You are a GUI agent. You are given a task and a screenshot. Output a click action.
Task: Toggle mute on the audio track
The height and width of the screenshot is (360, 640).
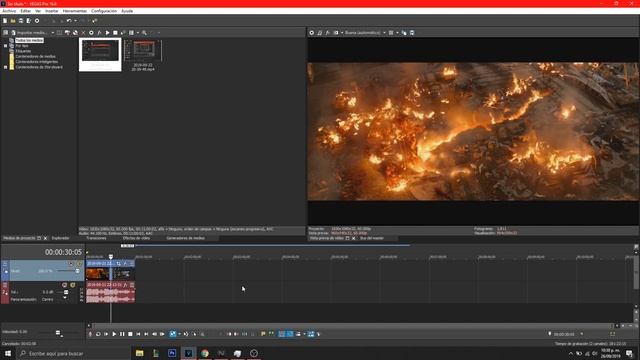tap(64, 285)
